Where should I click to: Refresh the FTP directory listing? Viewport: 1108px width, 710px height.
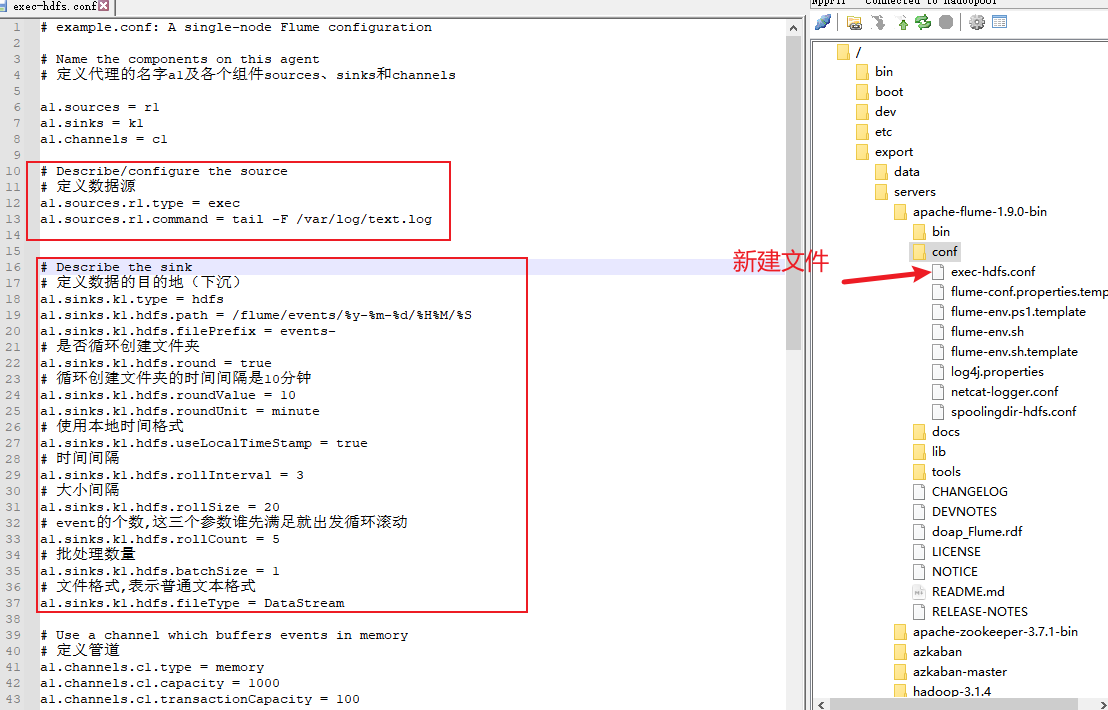924,23
